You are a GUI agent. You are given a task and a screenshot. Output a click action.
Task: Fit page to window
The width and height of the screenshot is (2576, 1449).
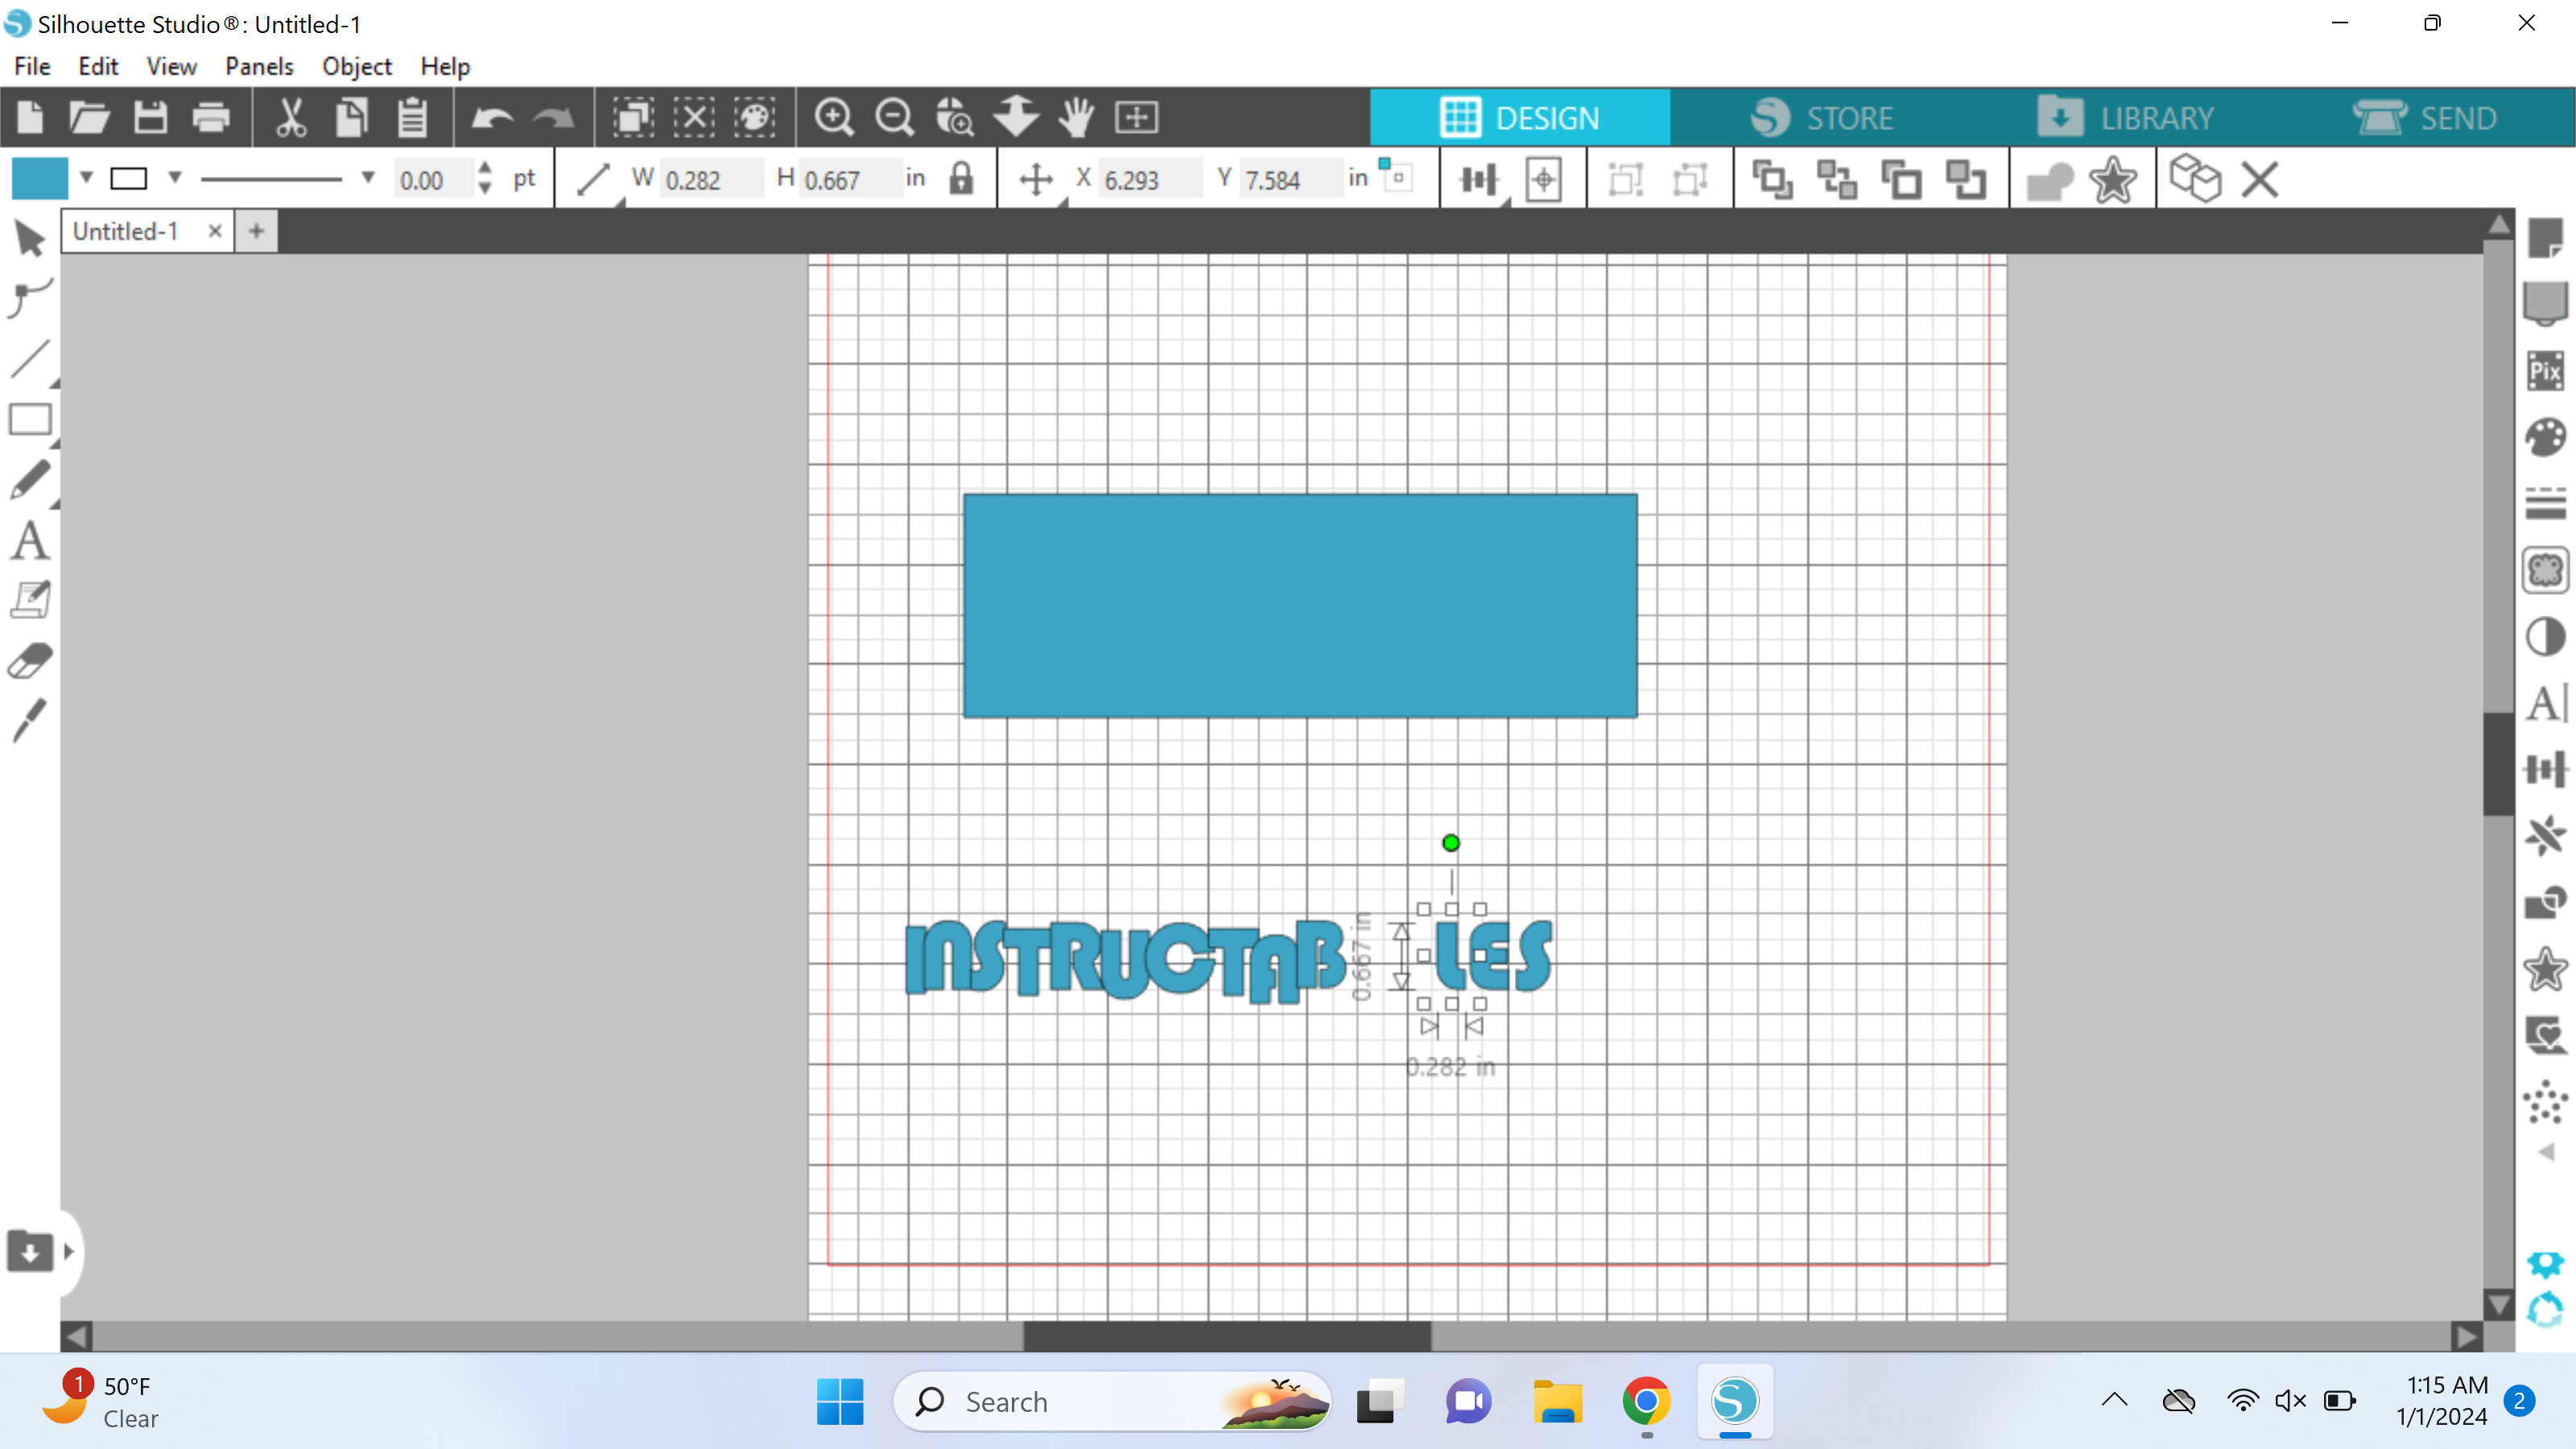point(1136,118)
